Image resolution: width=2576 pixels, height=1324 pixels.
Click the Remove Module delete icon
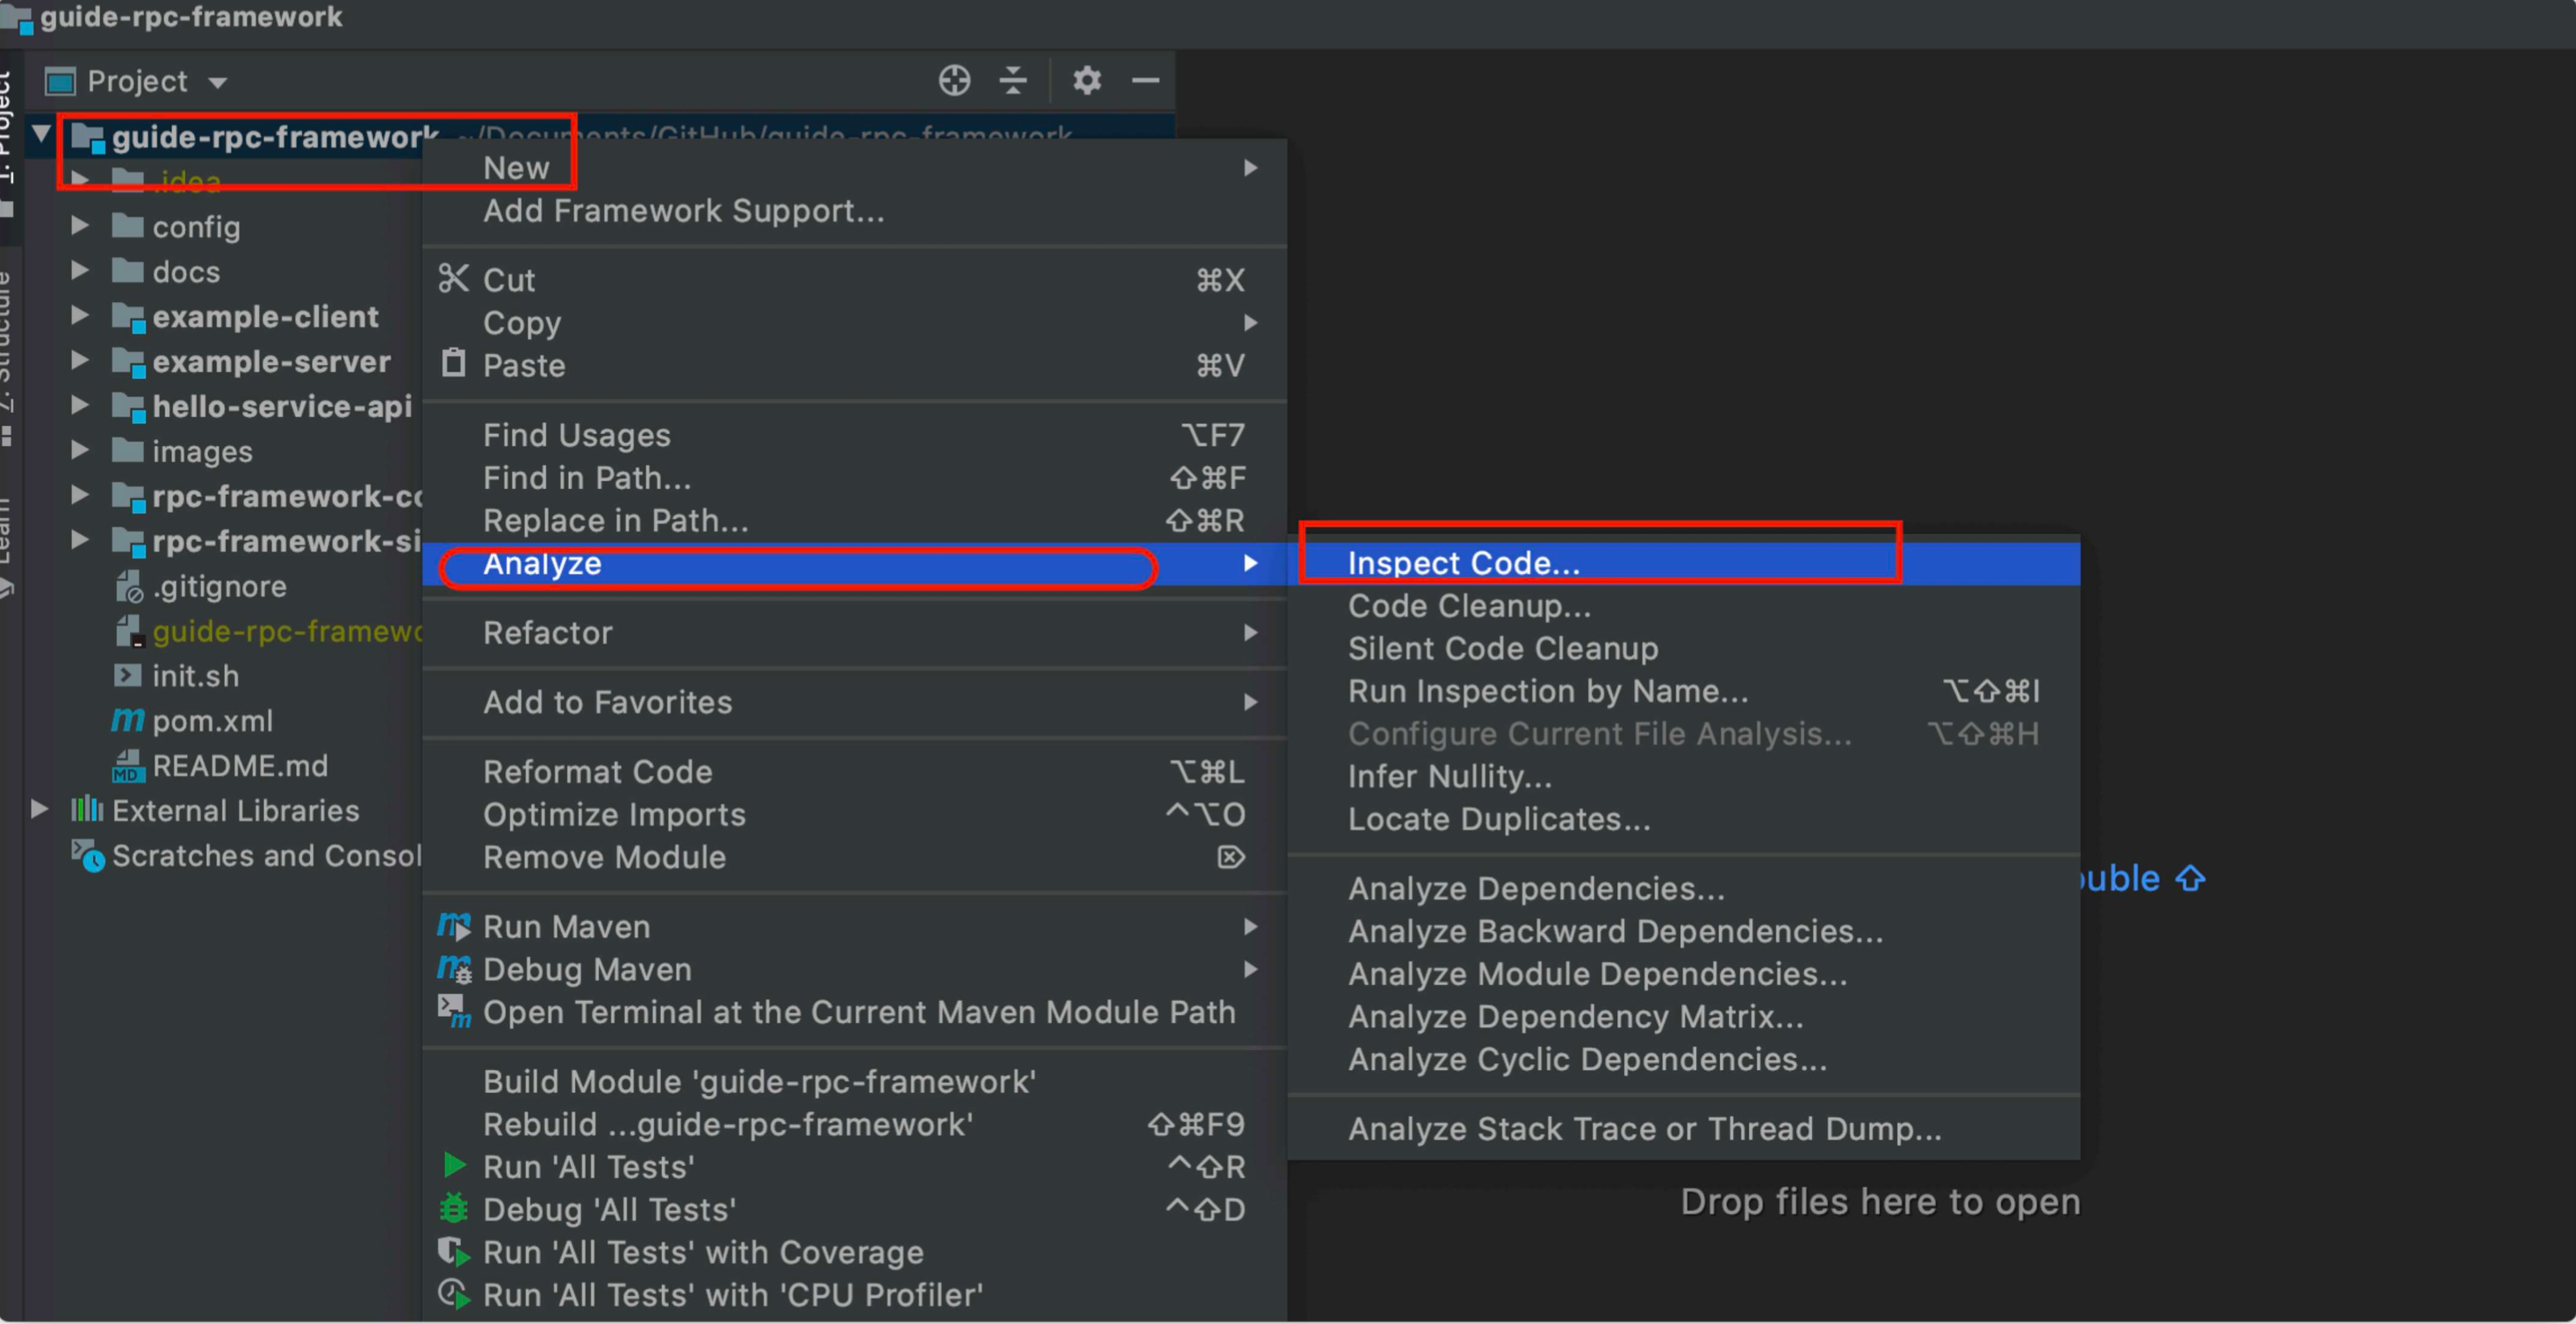[x=1231, y=857]
